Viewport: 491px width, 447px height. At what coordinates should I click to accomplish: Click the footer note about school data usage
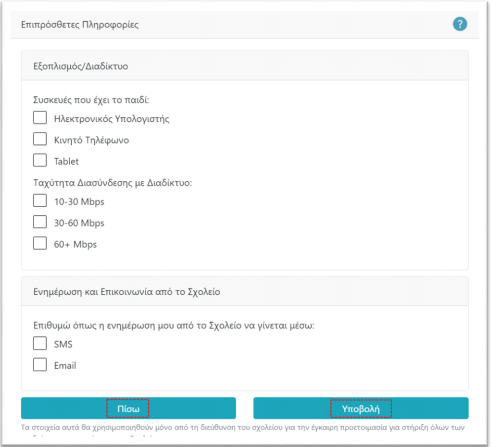243,428
